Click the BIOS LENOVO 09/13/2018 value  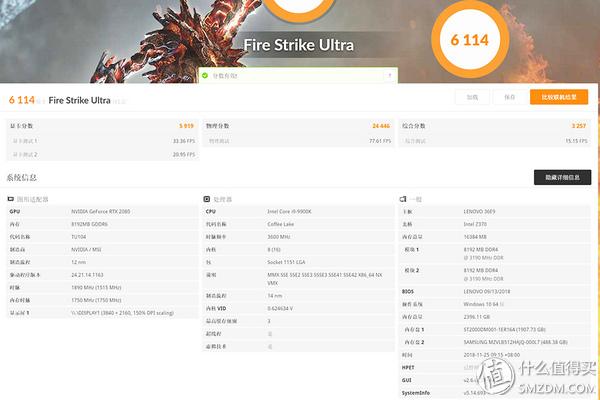[487, 291]
